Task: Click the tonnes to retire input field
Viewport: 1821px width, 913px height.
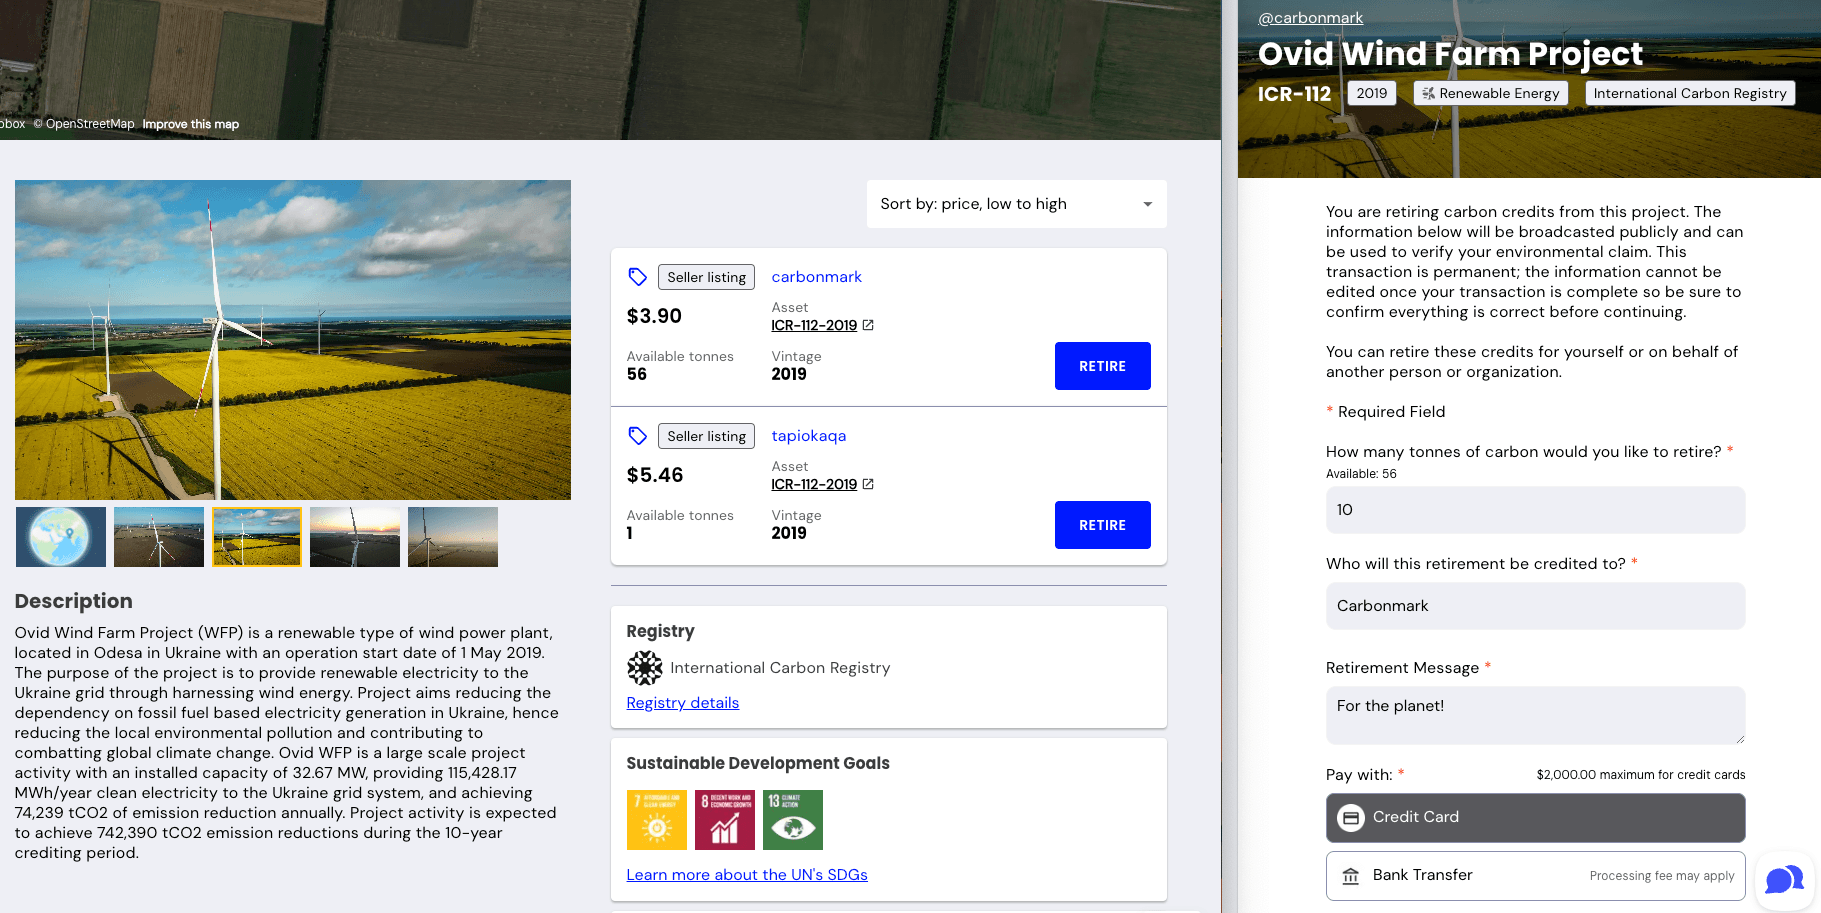Action: click(1535, 510)
